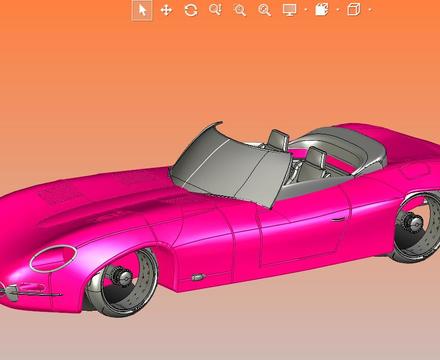440x360 pixels.
Task: Pick the front wheel of the model
Action: pos(124,282)
